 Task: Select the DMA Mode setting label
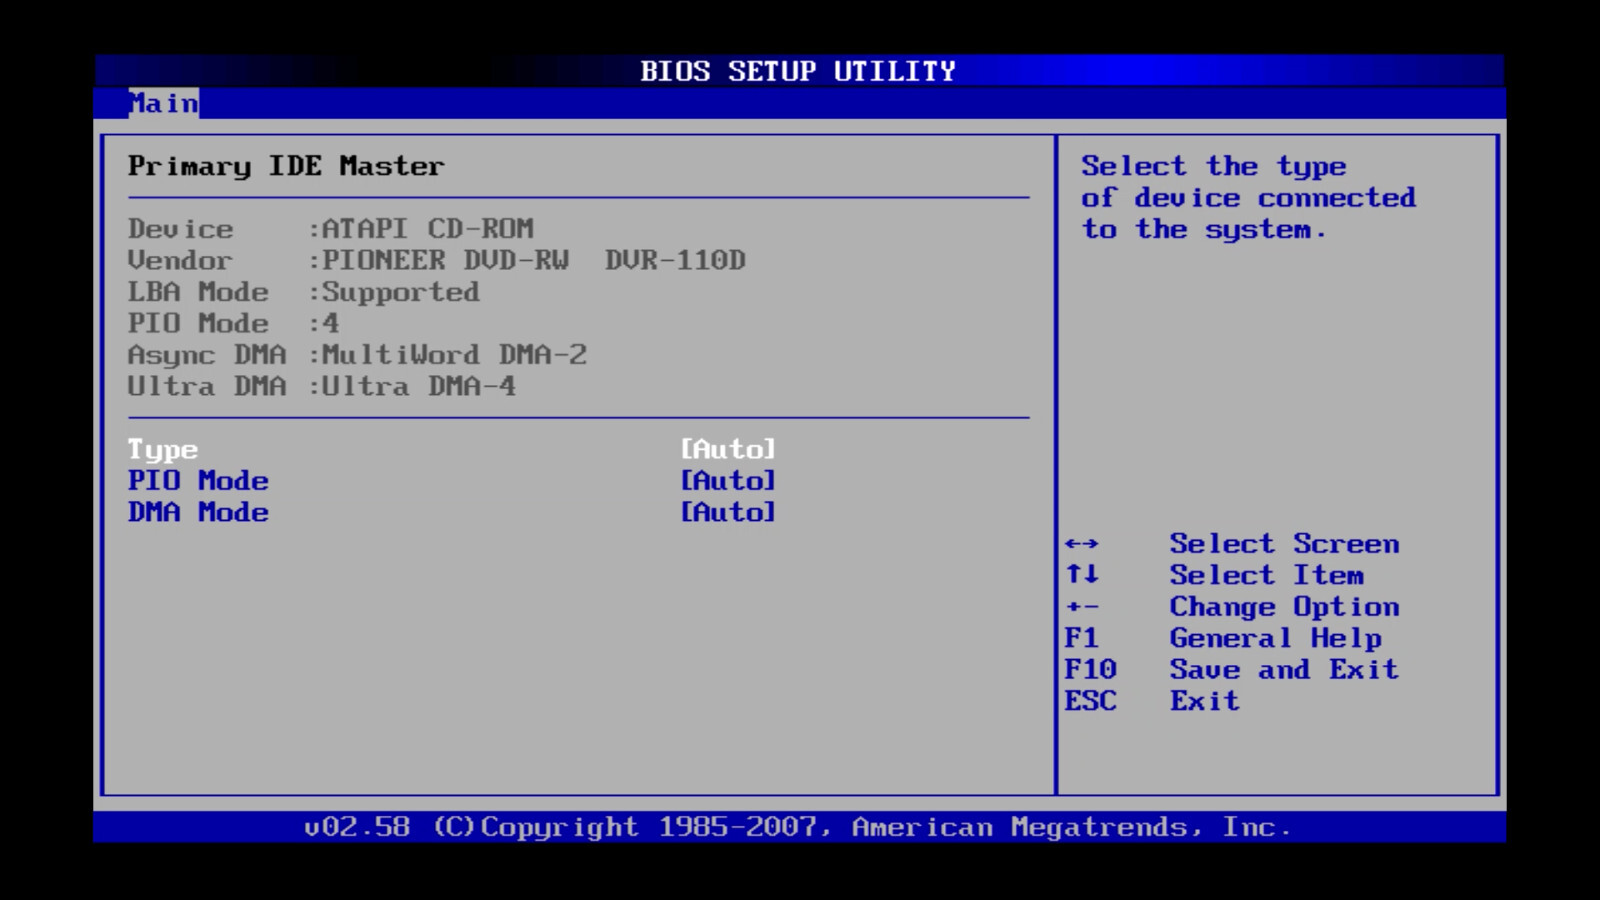198,512
